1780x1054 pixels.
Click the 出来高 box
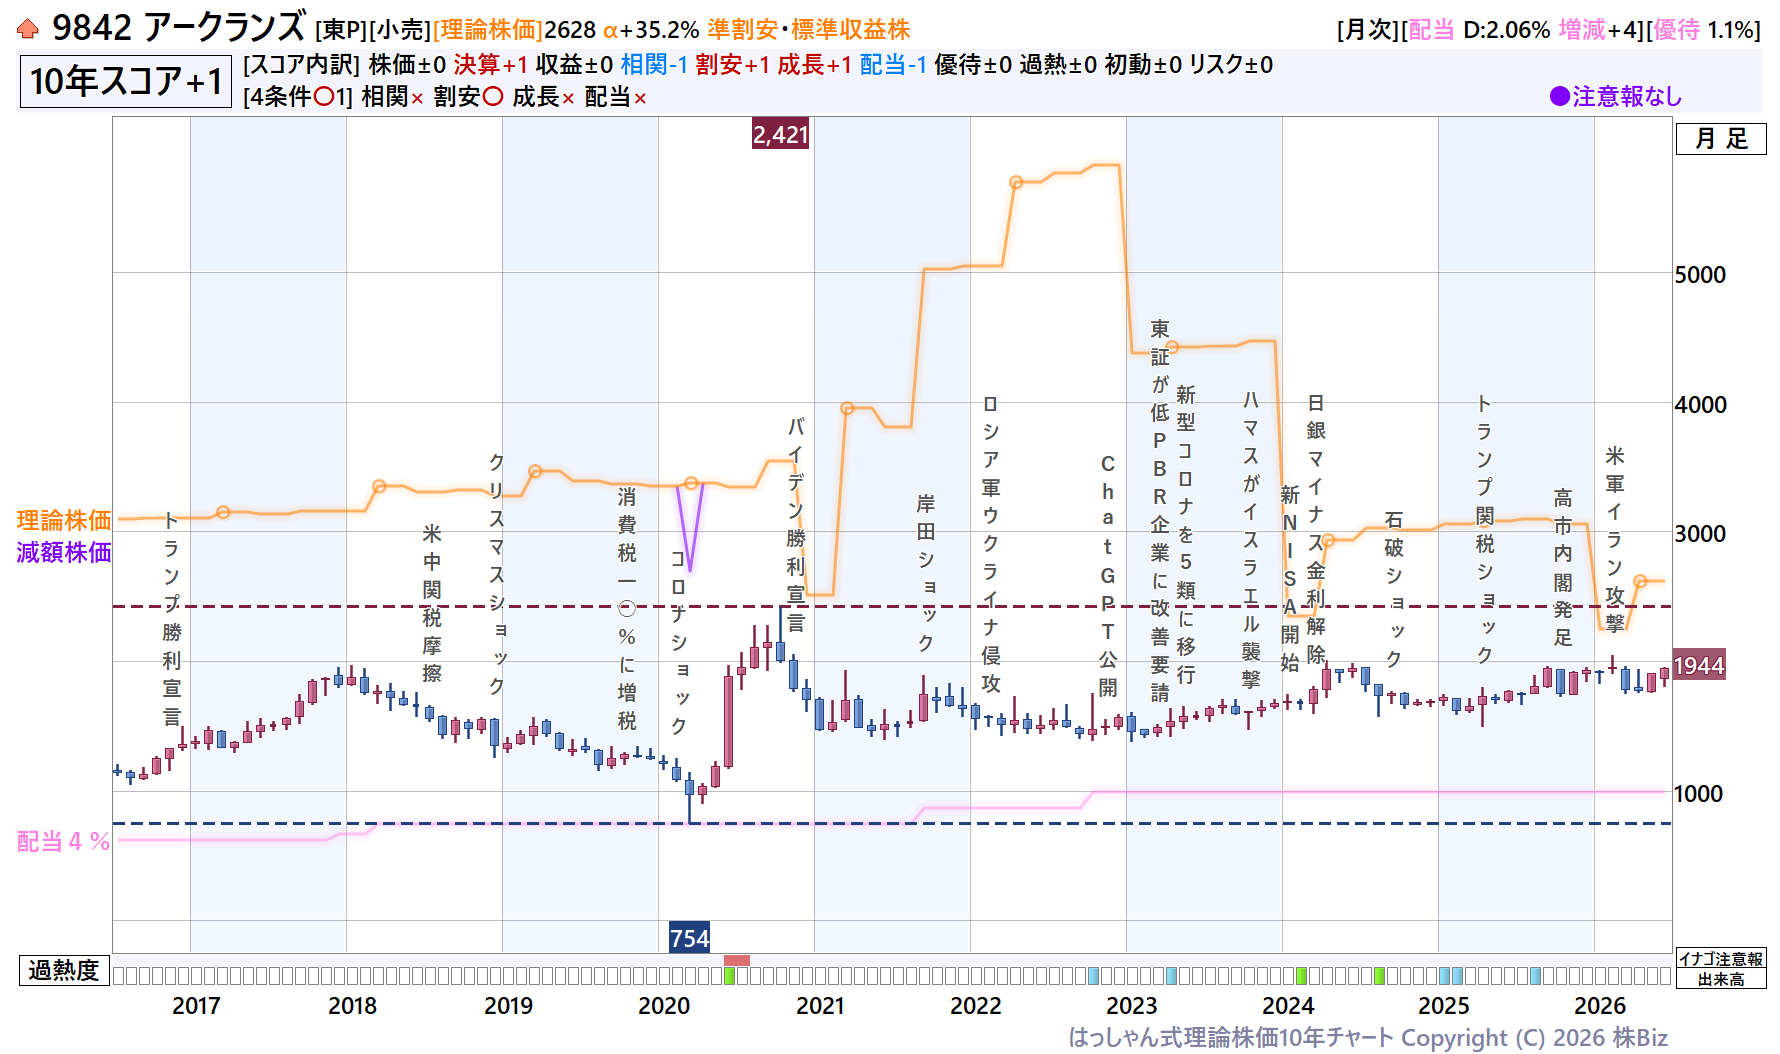coord(1721,979)
